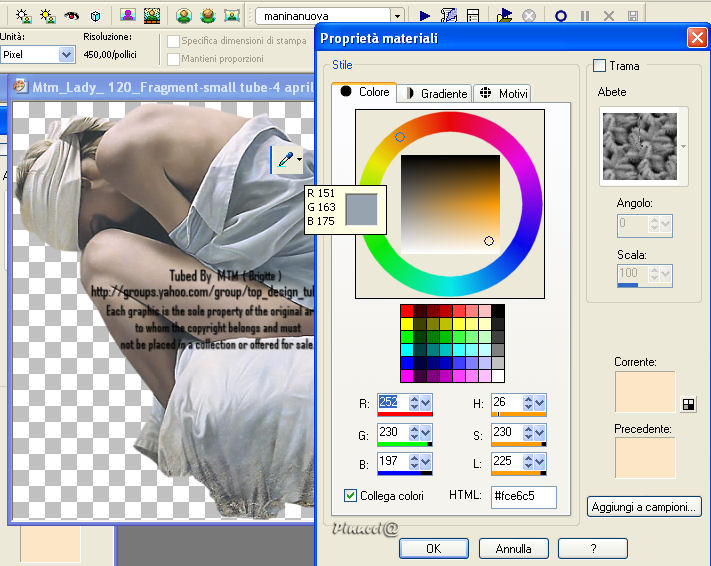The image size is (711, 566).
Task: Toggle the Mantieni proporzioni checkbox
Action: pos(174,59)
